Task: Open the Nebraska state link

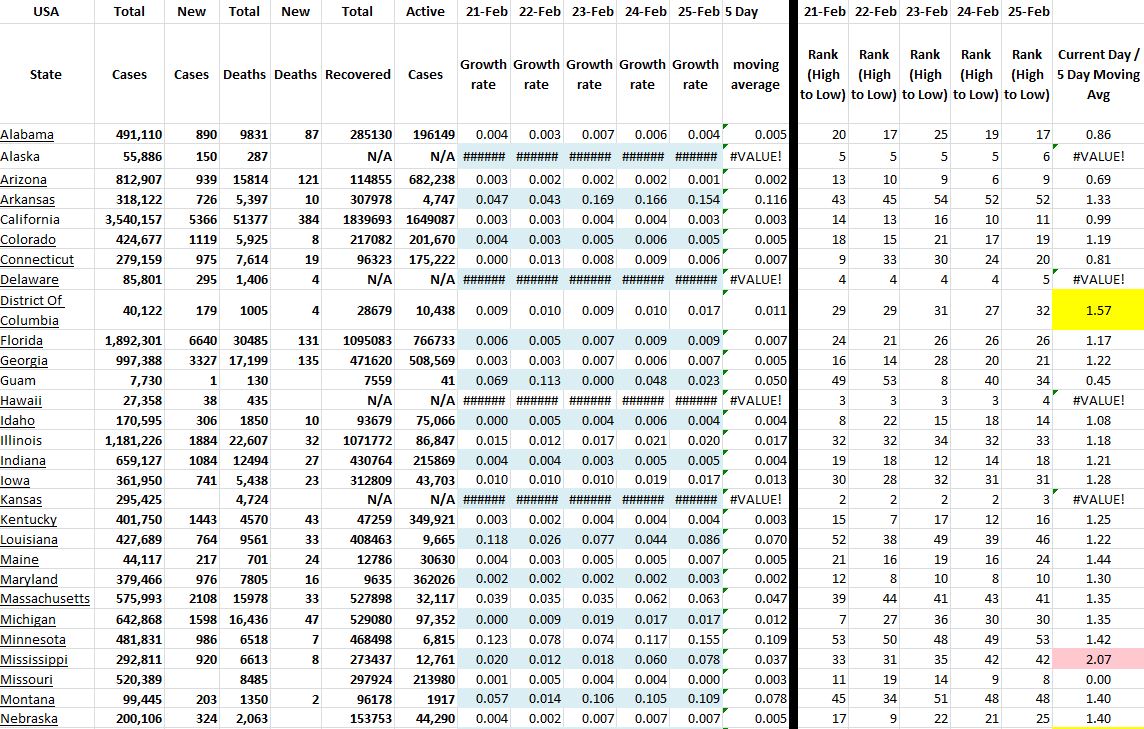Action: tap(29, 719)
